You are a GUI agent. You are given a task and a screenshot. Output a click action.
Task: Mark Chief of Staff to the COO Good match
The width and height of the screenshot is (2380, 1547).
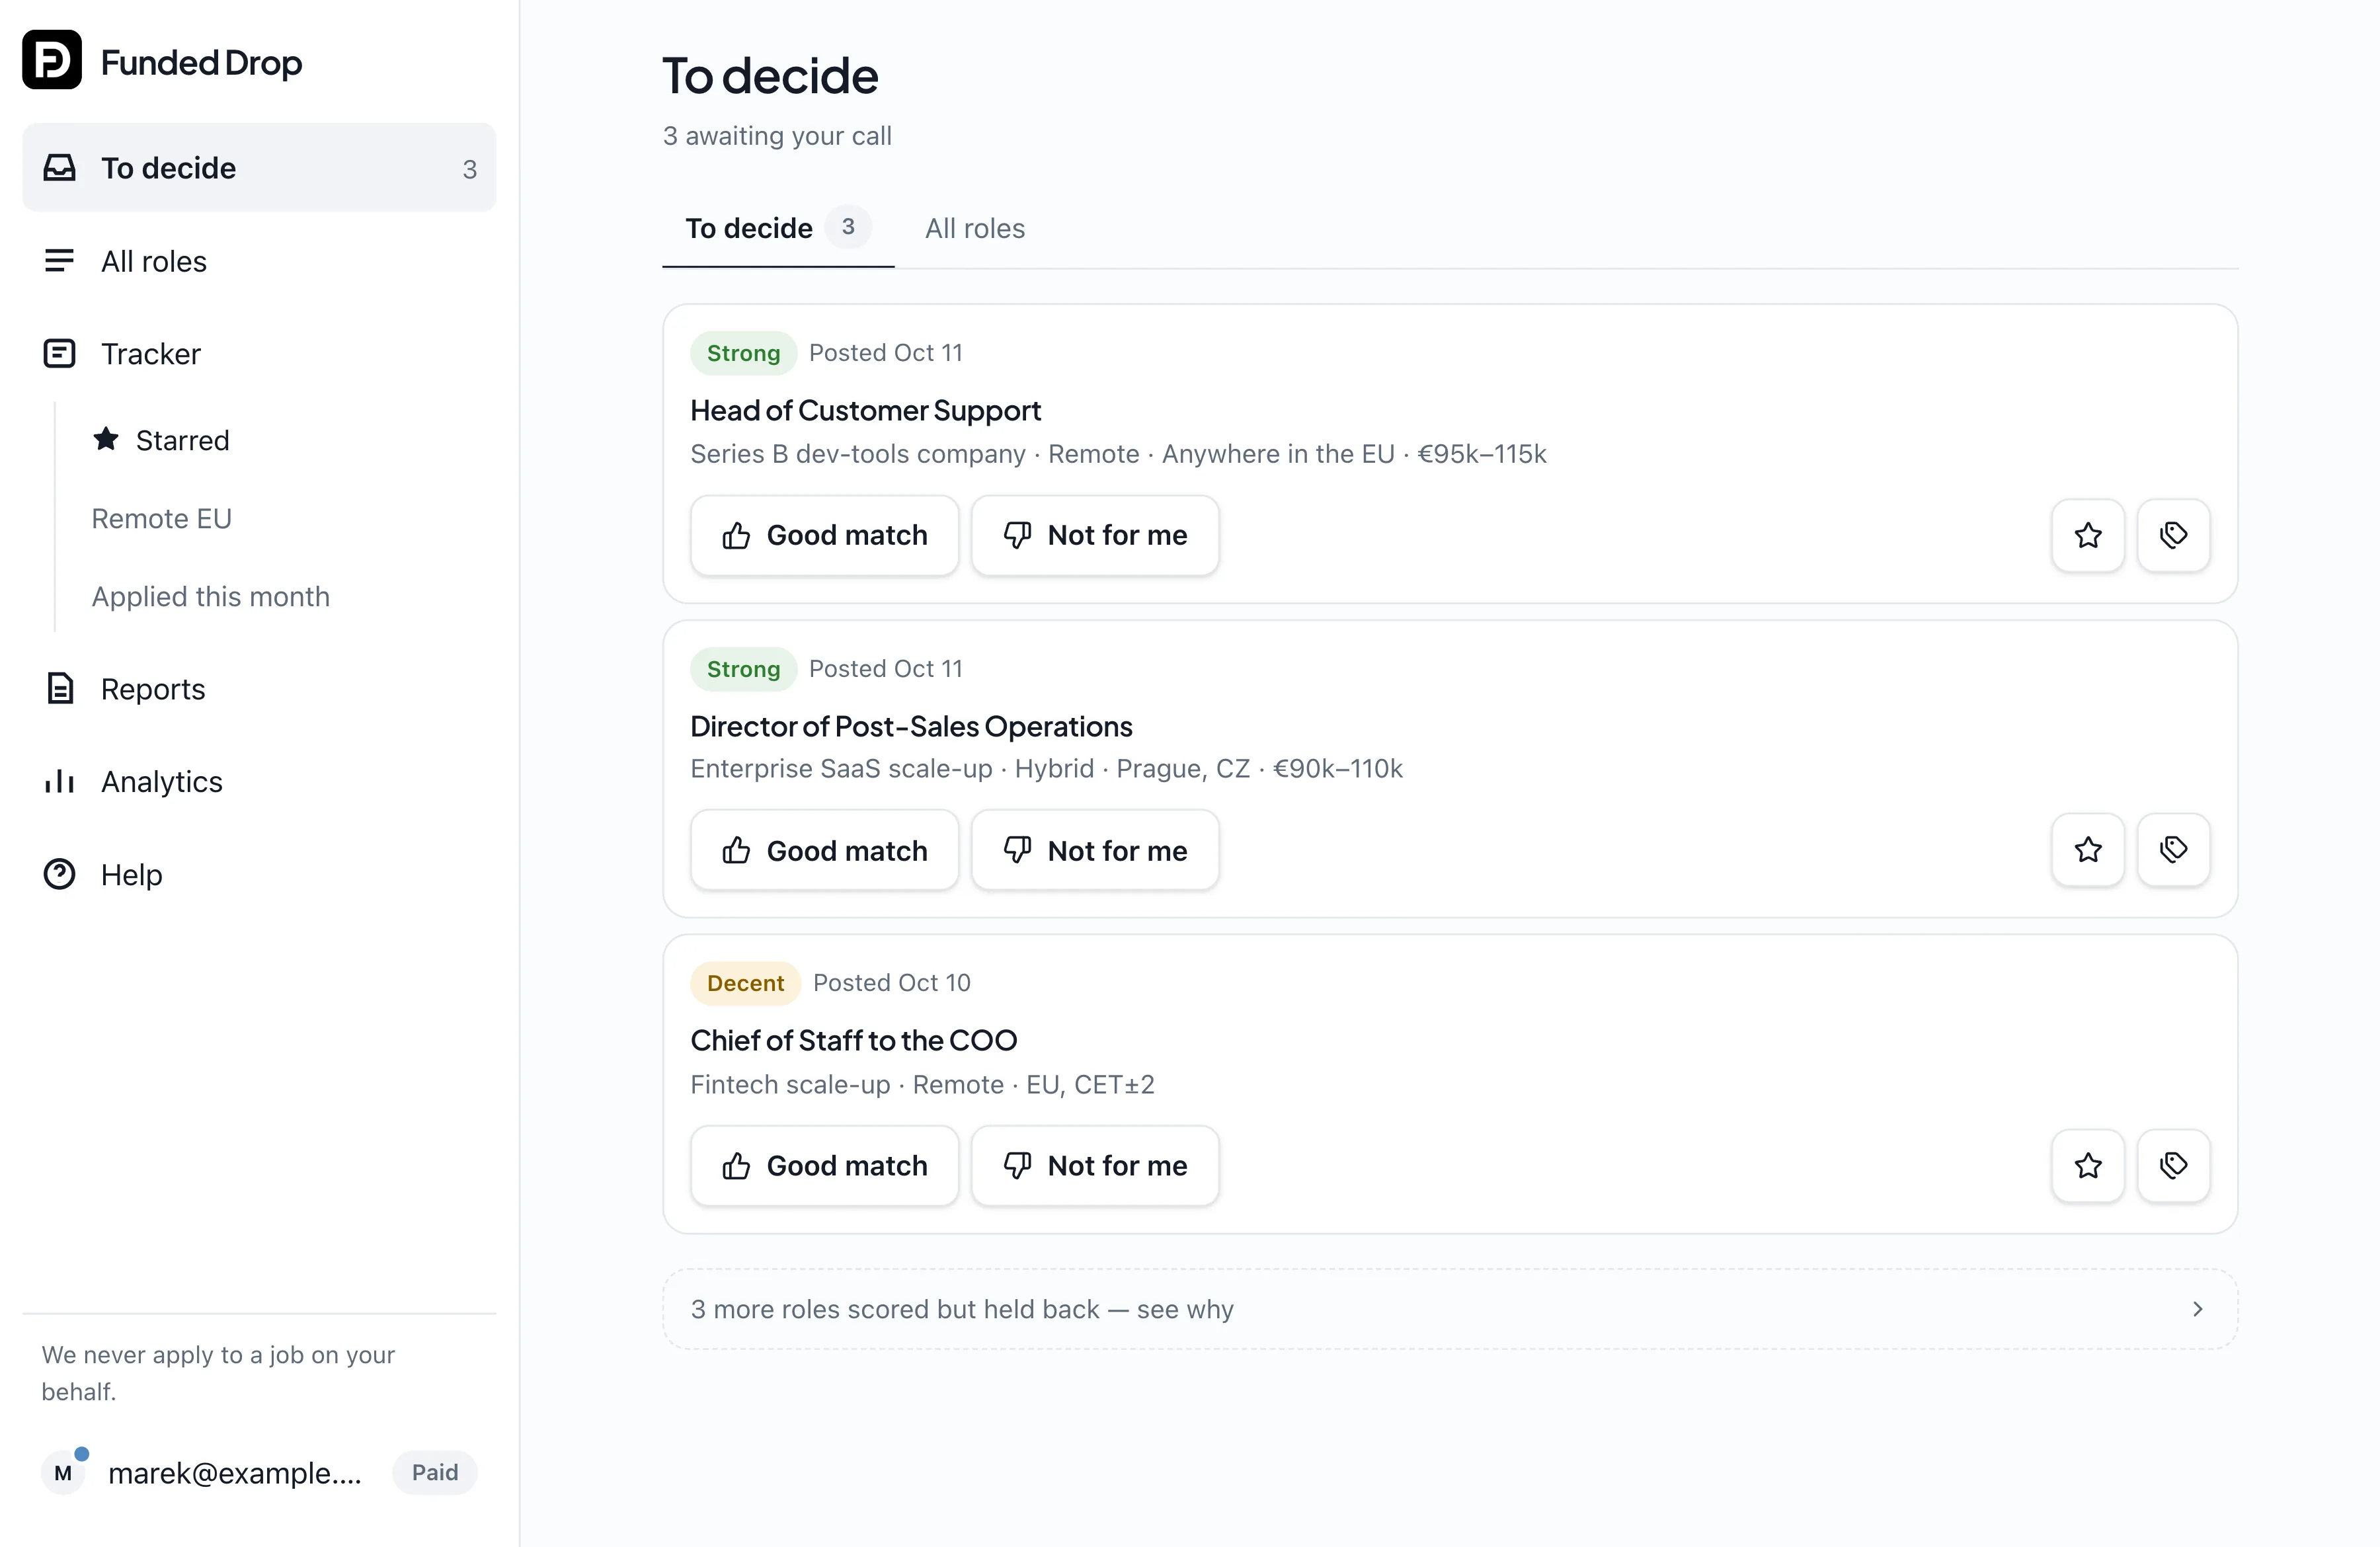[x=824, y=1165]
